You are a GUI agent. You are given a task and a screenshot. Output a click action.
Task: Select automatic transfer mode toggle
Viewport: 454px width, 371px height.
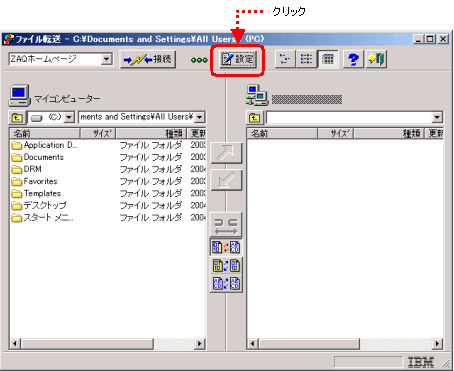pos(226,247)
